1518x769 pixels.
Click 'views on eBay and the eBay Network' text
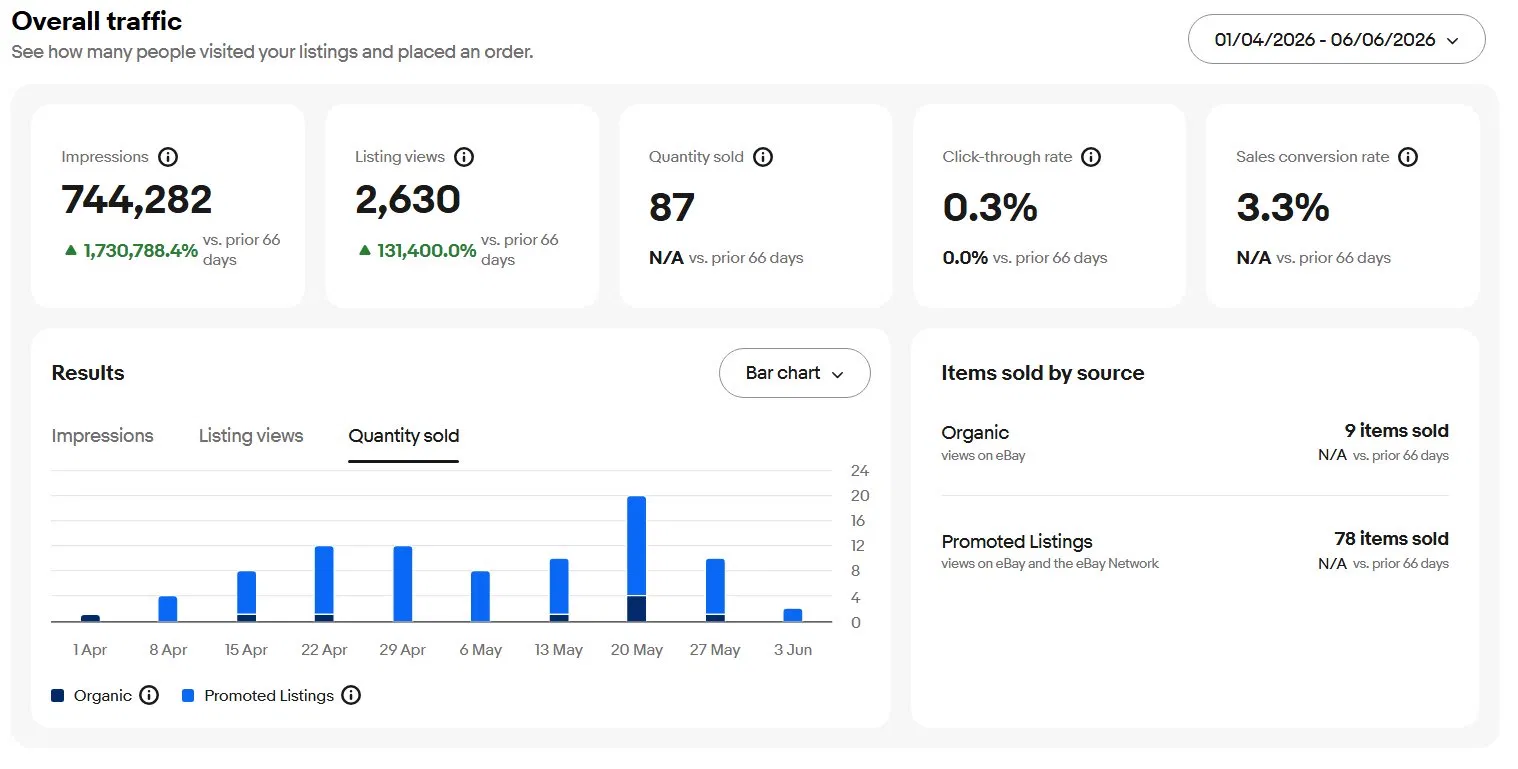1050,564
